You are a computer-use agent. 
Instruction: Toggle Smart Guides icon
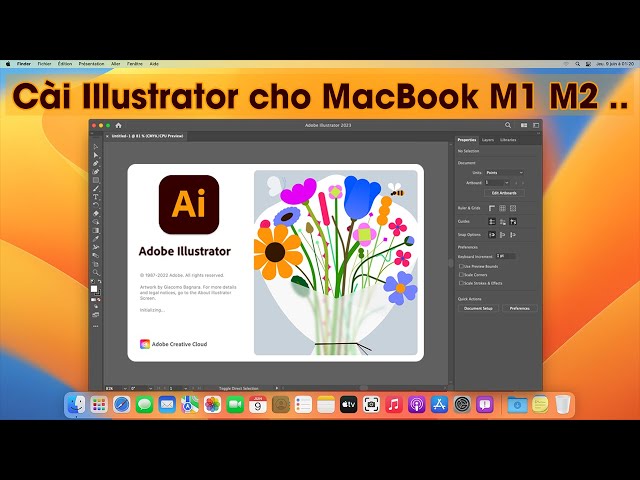(x=513, y=222)
